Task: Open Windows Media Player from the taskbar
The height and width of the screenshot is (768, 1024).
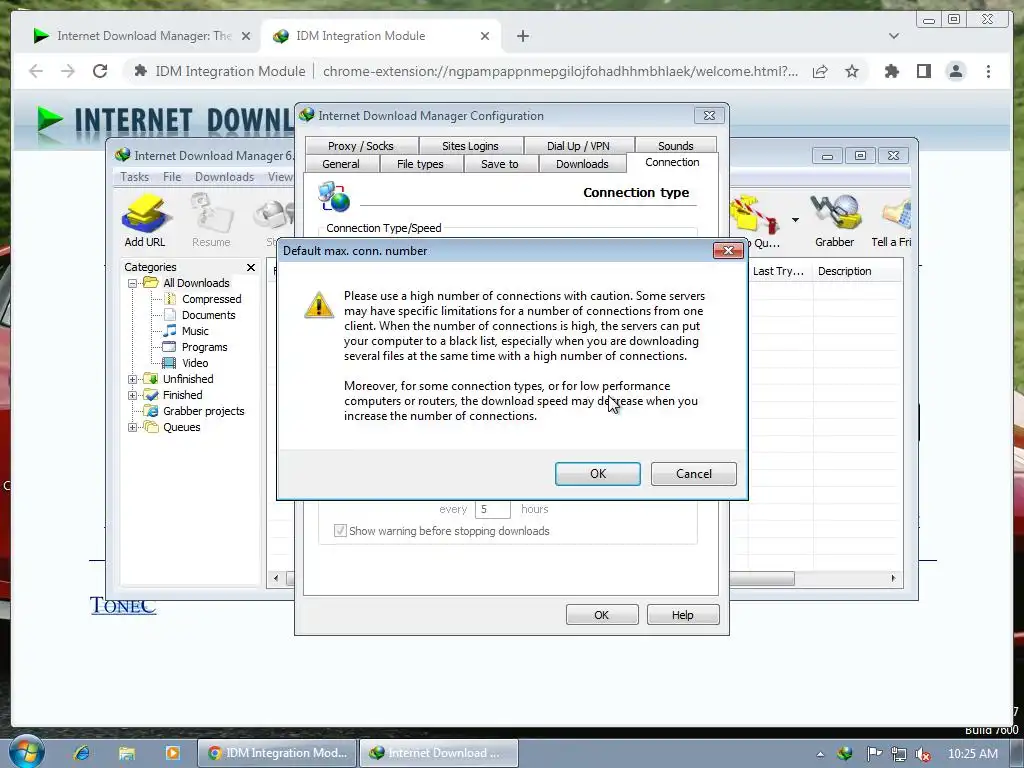Action: click(172, 753)
